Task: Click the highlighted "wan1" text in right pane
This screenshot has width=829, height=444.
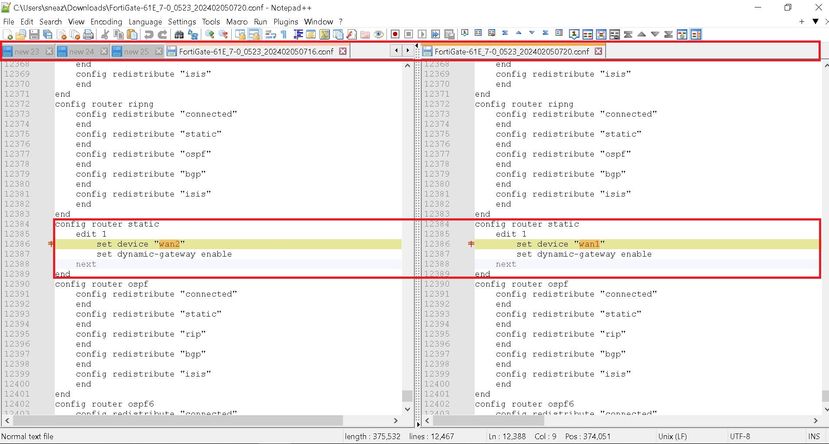Action: pyautogui.click(x=589, y=244)
